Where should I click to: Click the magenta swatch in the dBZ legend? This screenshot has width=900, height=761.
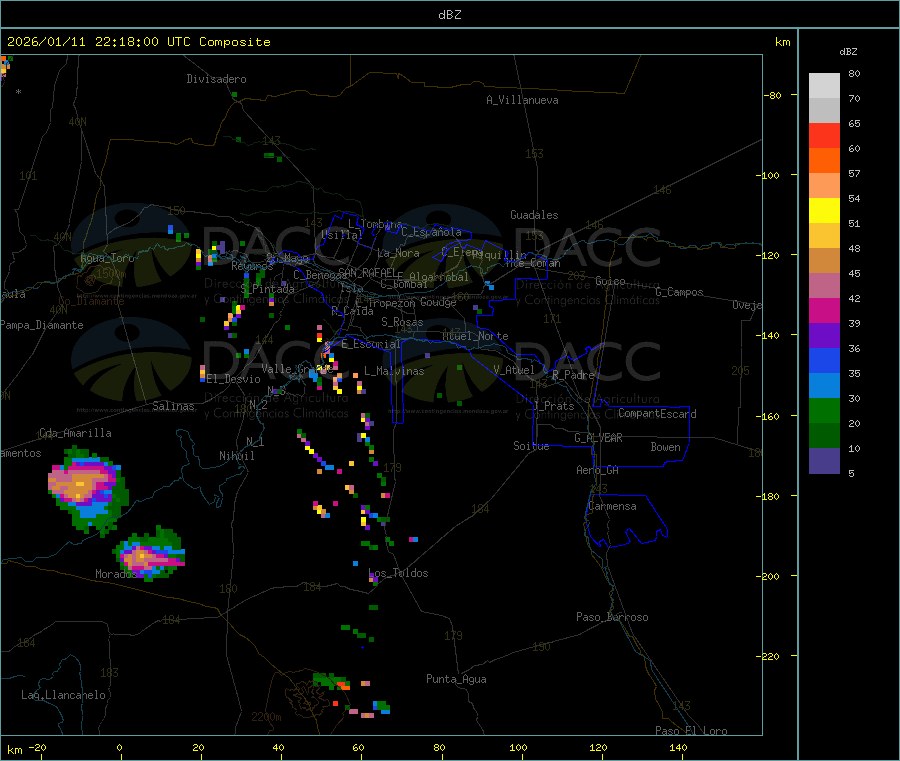(x=824, y=310)
